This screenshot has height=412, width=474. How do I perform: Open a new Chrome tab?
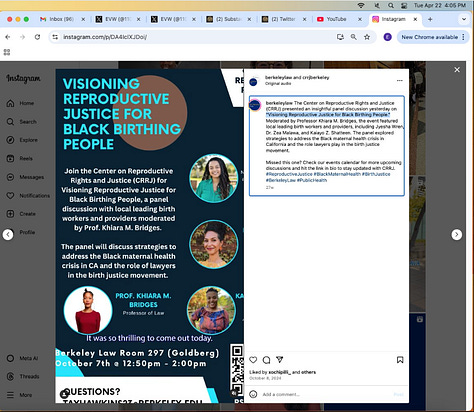click(430, 19)
